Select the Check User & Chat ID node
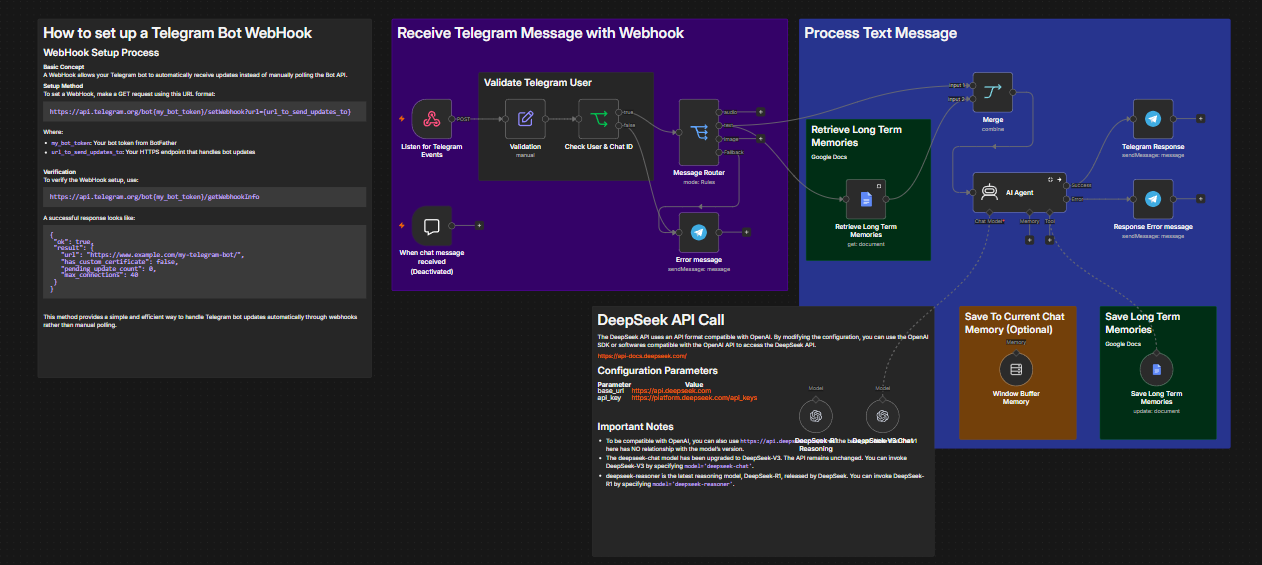The height and width of the screenshot is (565, 1262). pos(599,119)
